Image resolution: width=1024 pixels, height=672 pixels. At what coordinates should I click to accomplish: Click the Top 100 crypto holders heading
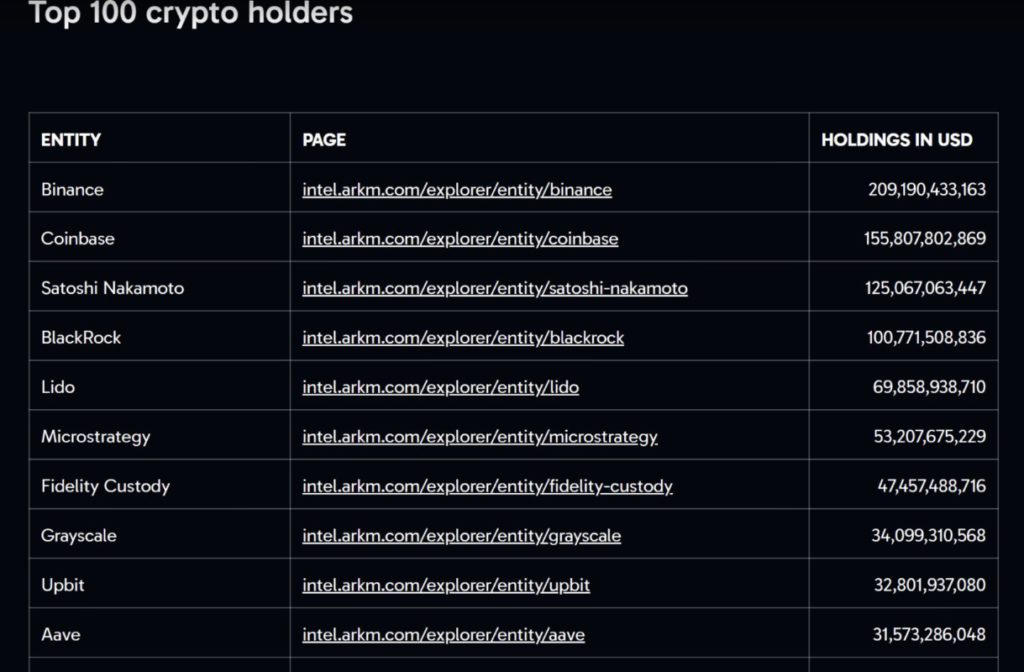click(x=190, y=13)
